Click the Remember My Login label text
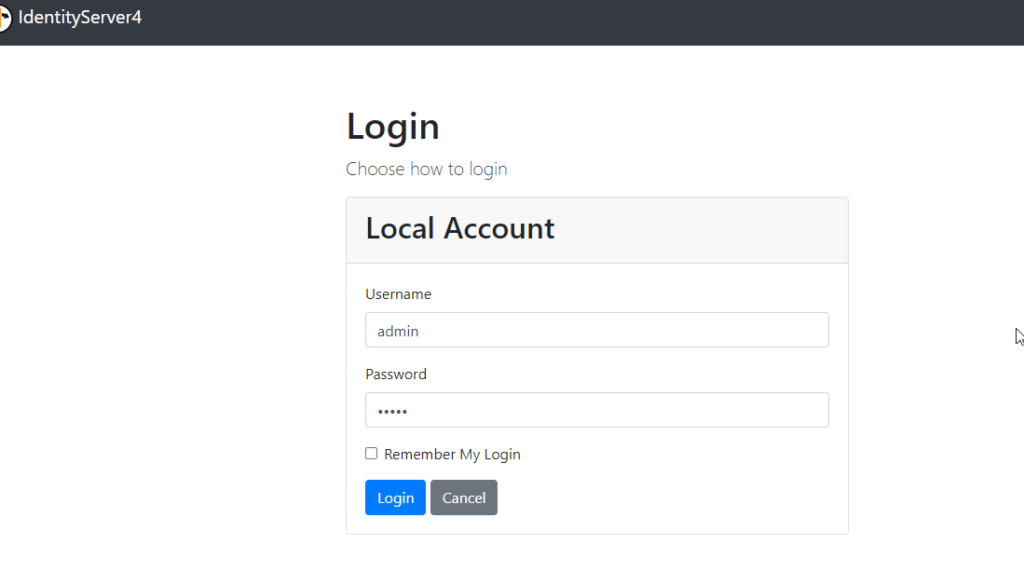This screenshot has height=586, width=1024. (452, 454)
